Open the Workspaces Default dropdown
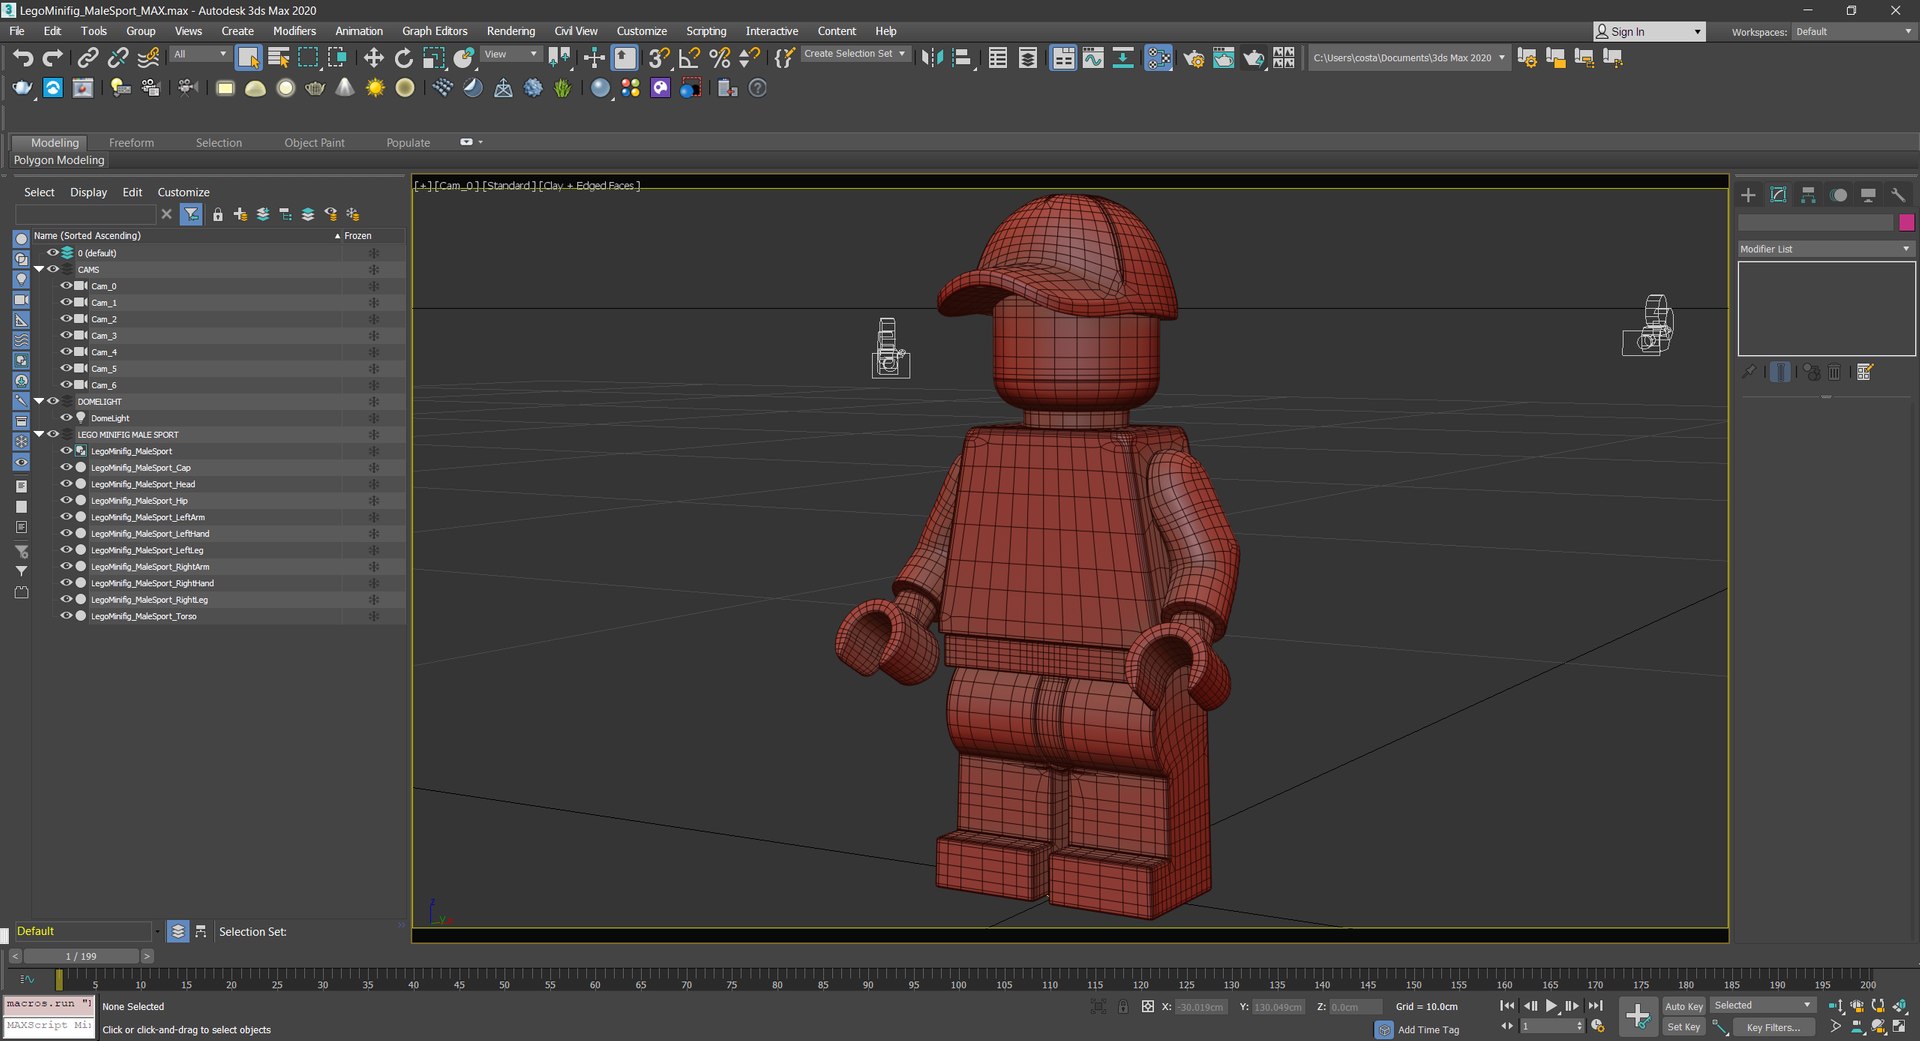1920x1041 pixels. tap(1854, 32)
